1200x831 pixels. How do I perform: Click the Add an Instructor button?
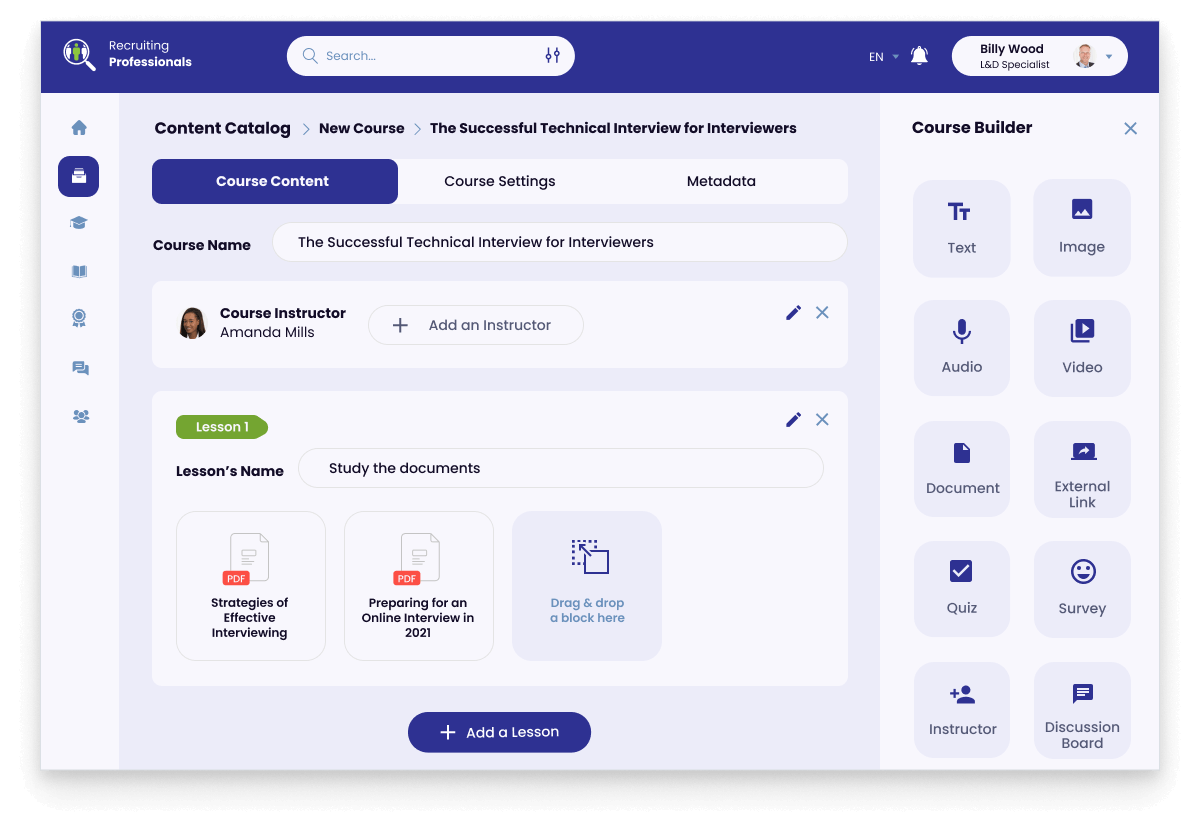pyautogui.click(x=475, y=325)
